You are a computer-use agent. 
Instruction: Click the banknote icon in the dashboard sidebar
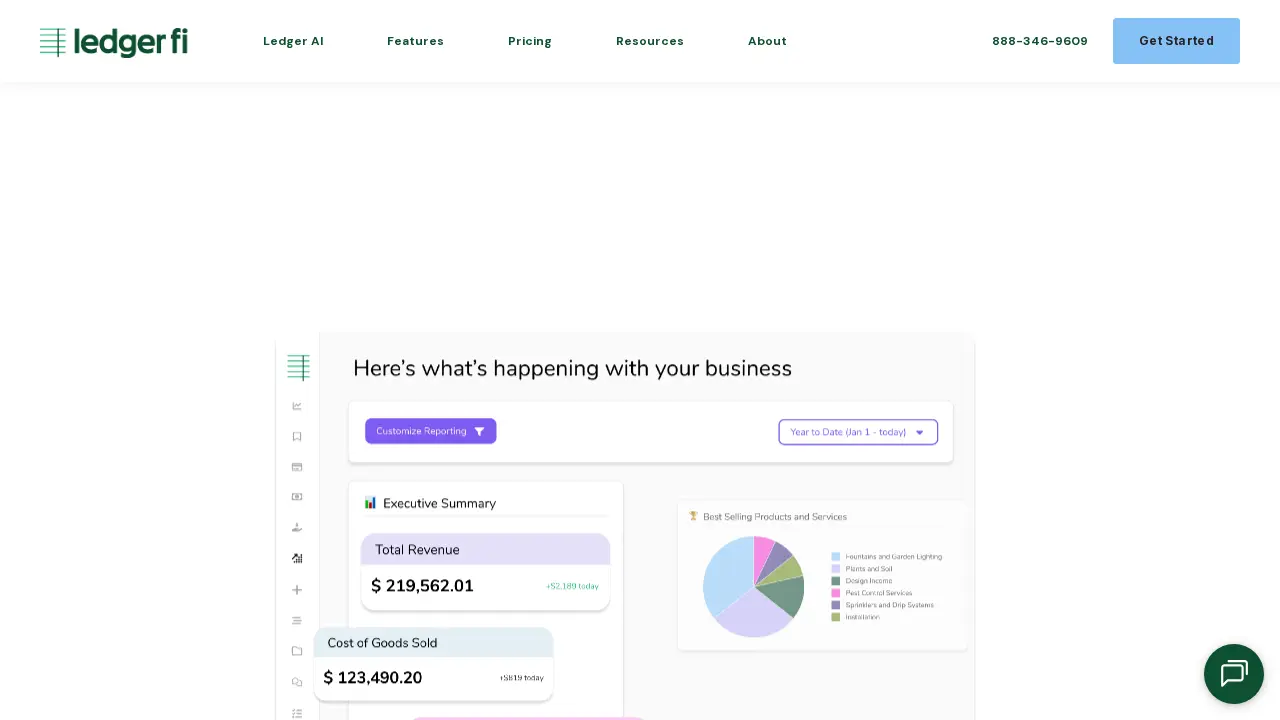coord(297,497)
